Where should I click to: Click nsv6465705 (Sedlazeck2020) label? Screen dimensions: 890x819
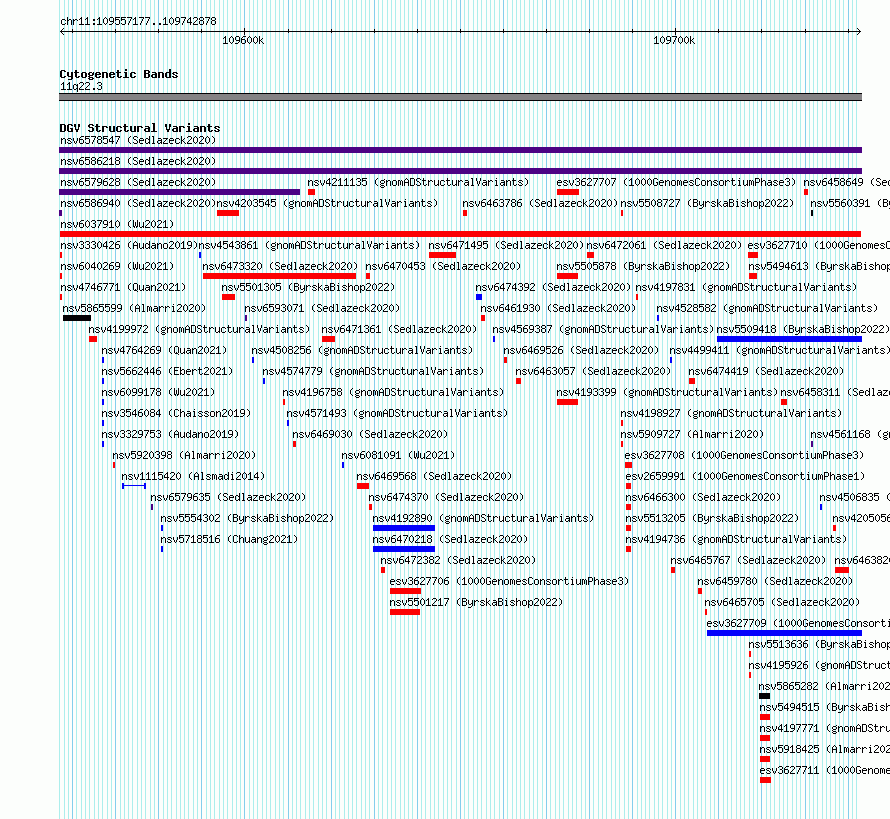(782, 602)
